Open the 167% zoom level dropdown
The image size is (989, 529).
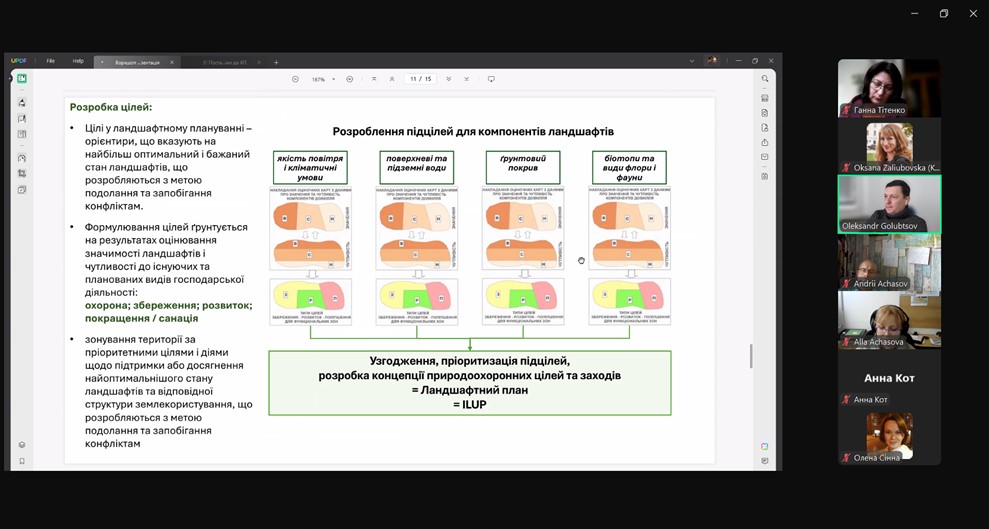pos(322,79)
